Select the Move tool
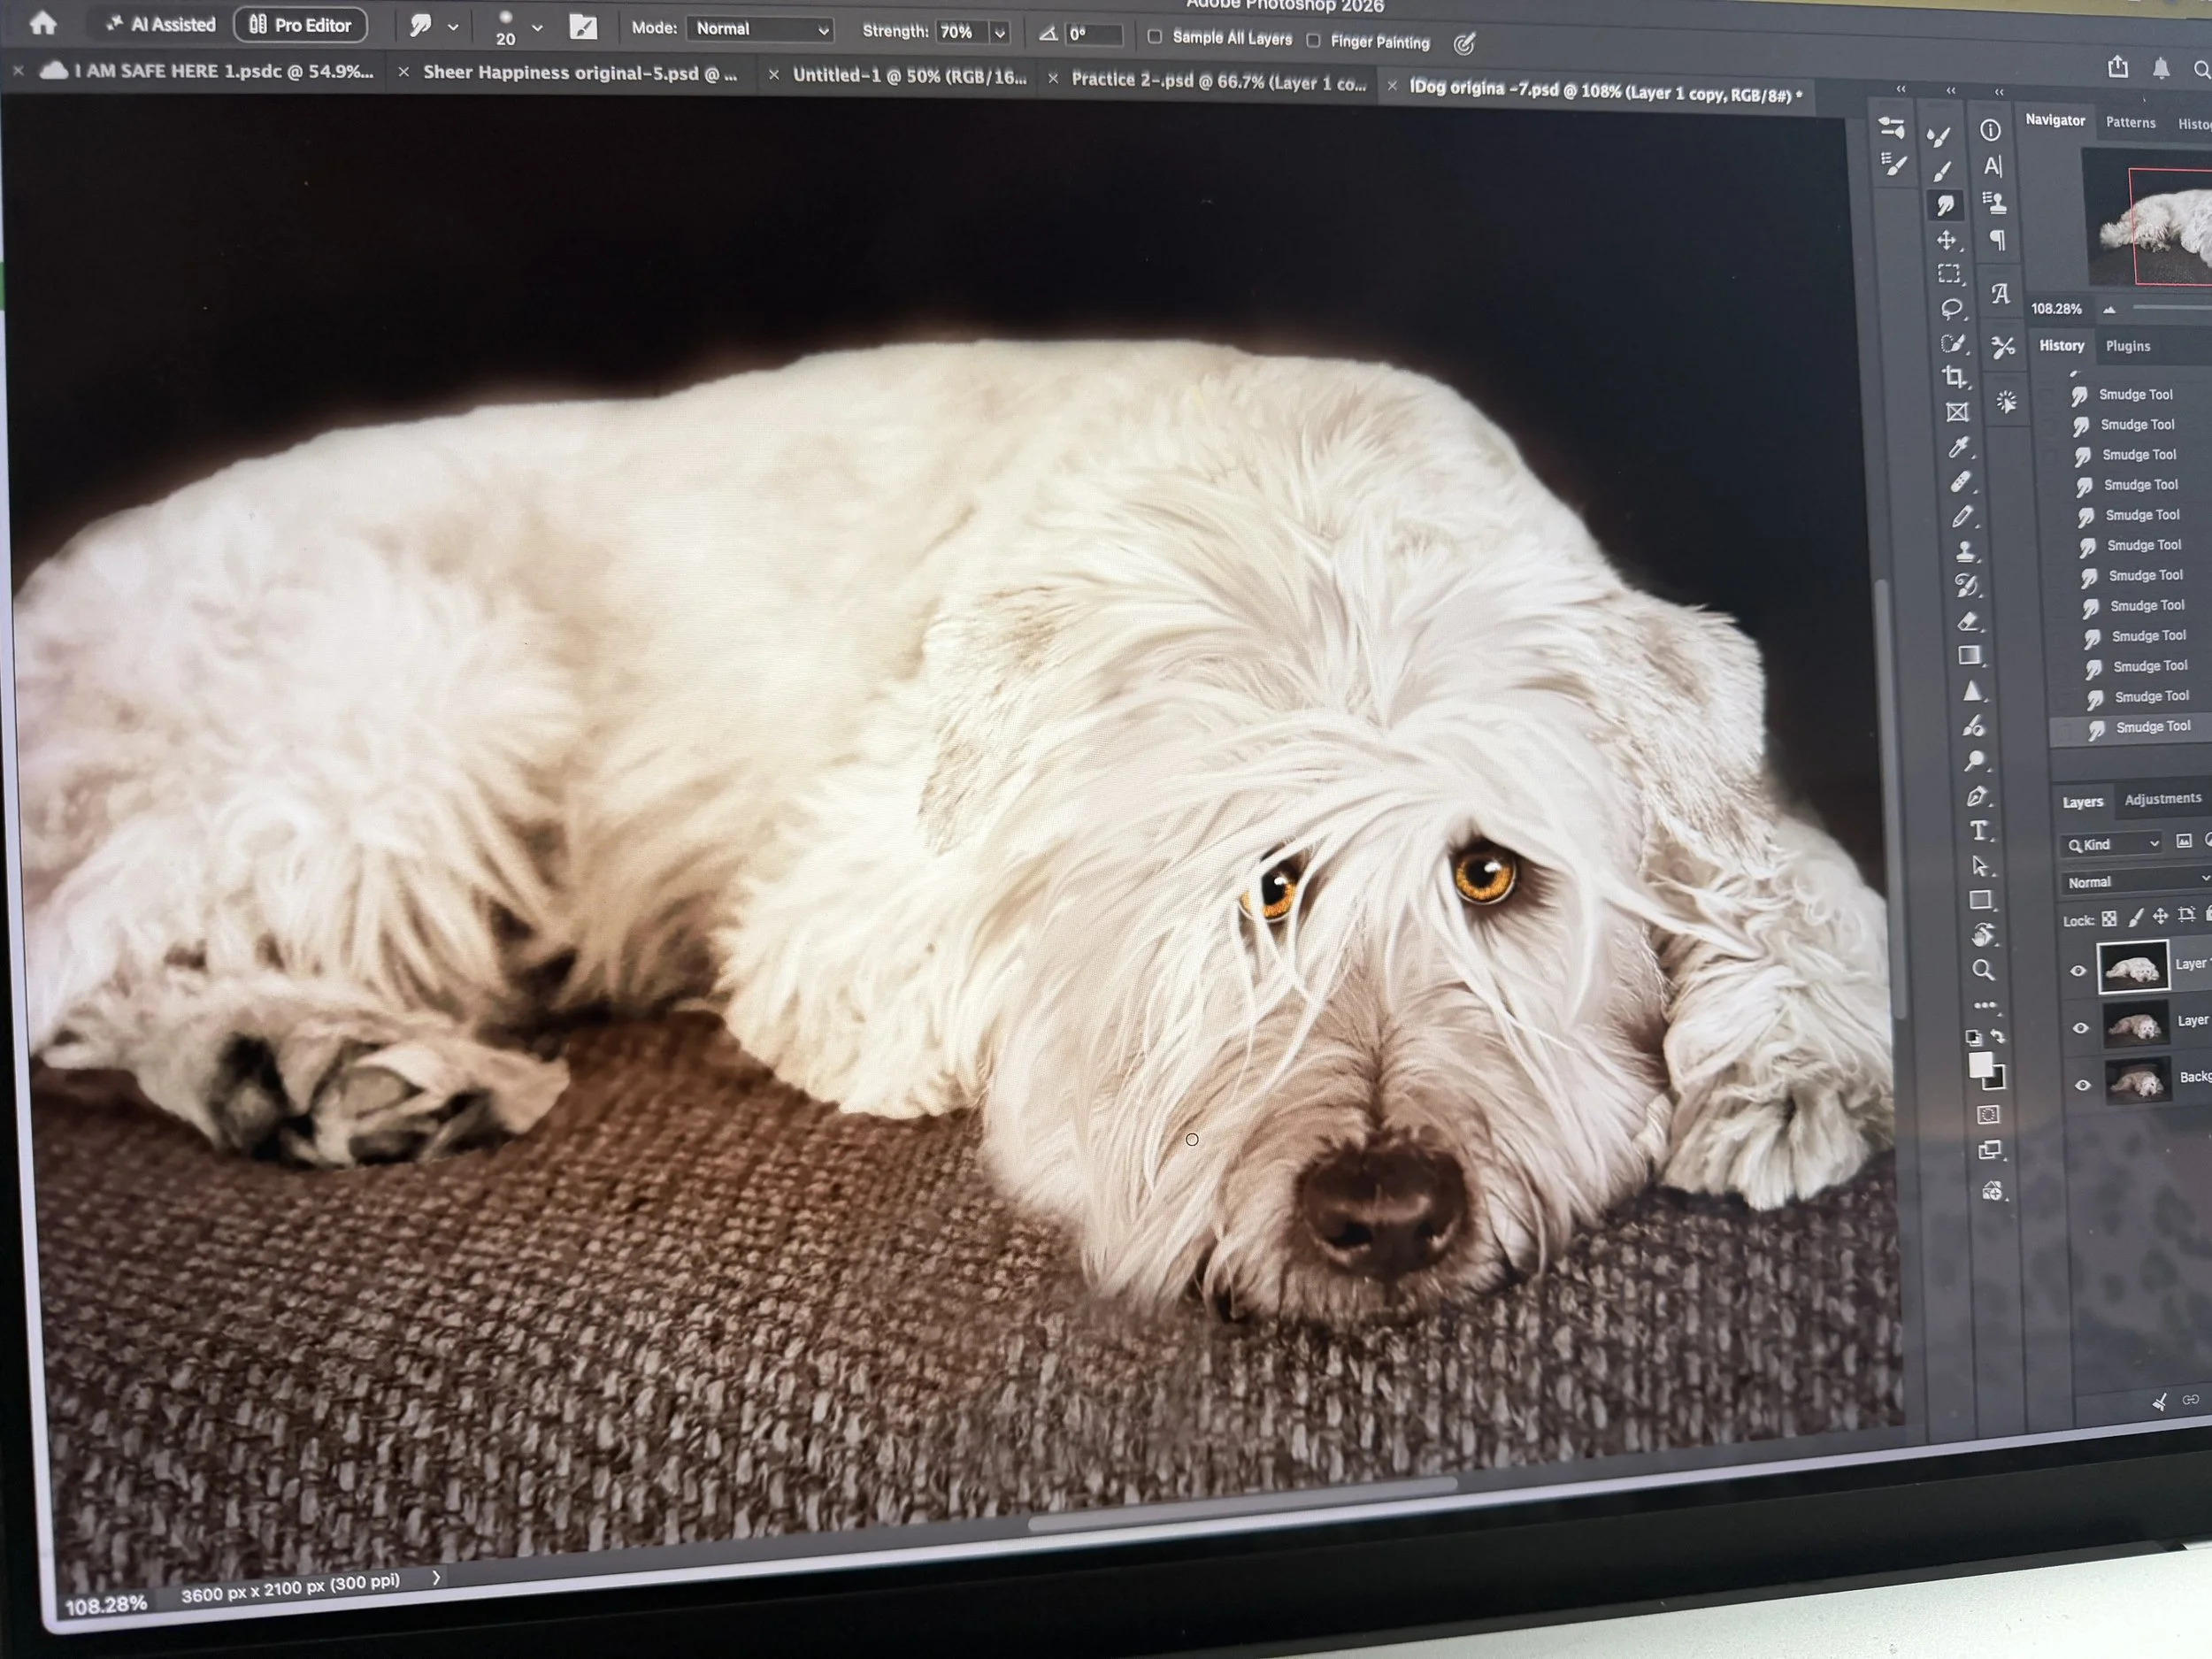 tap(1947, 240)
